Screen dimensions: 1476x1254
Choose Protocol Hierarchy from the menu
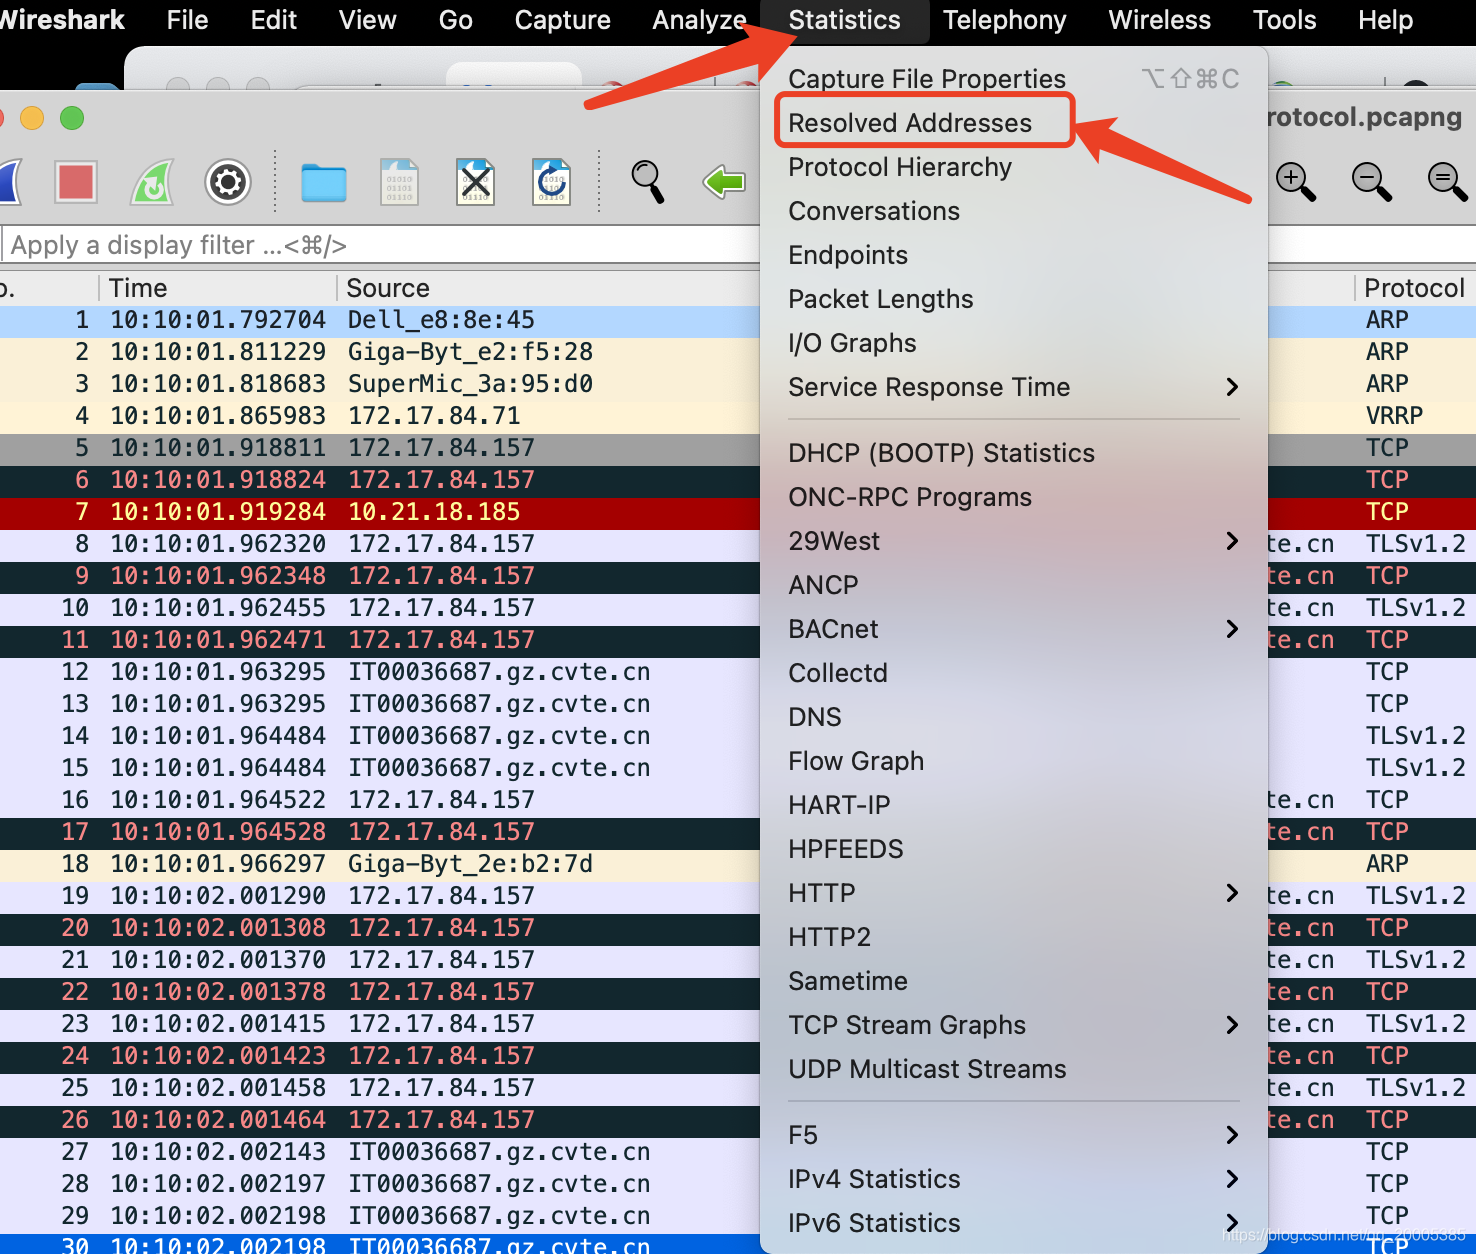(1014, 167)
